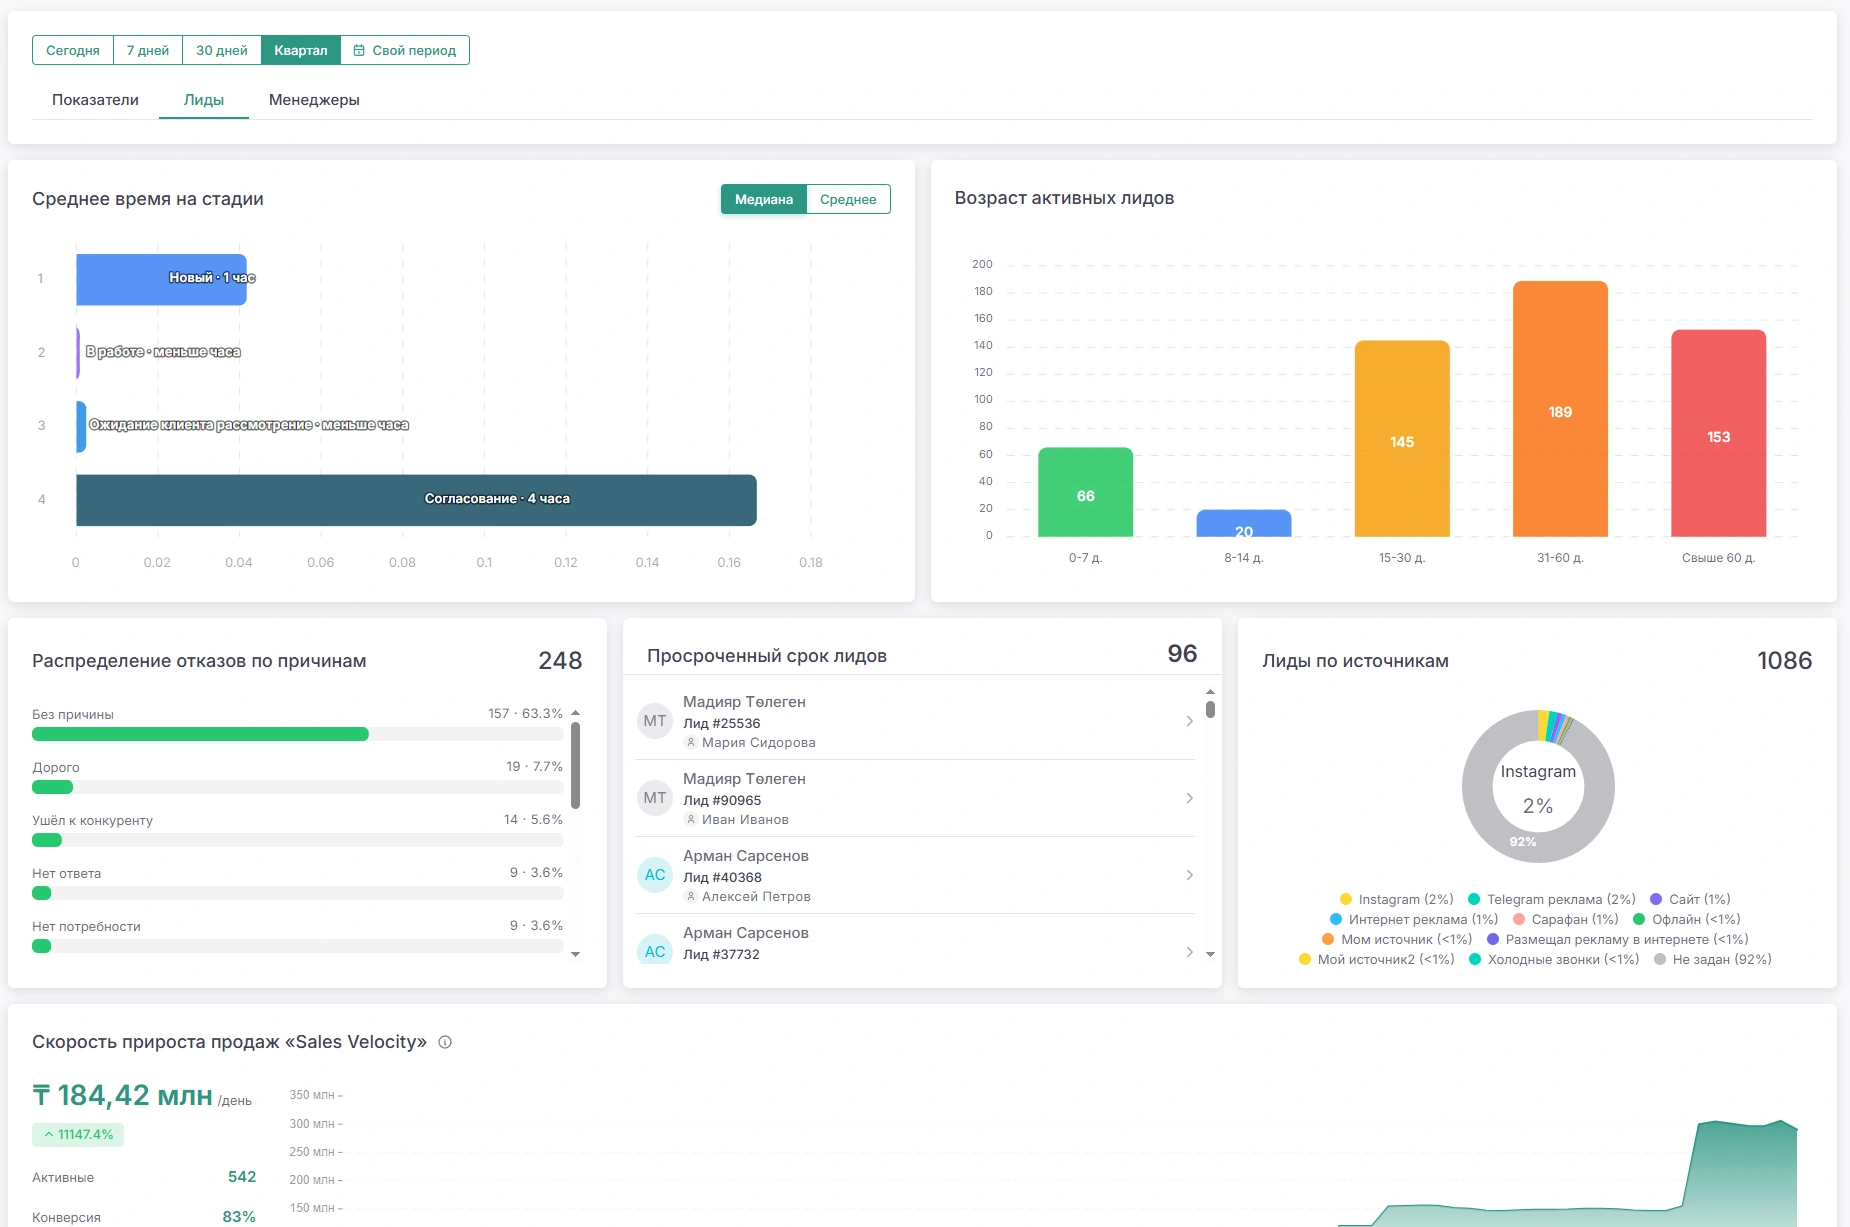Screen dimensions: 1850x1227
Task: Click the Согласование · 4 часа bar
Action: click(416, 500)
